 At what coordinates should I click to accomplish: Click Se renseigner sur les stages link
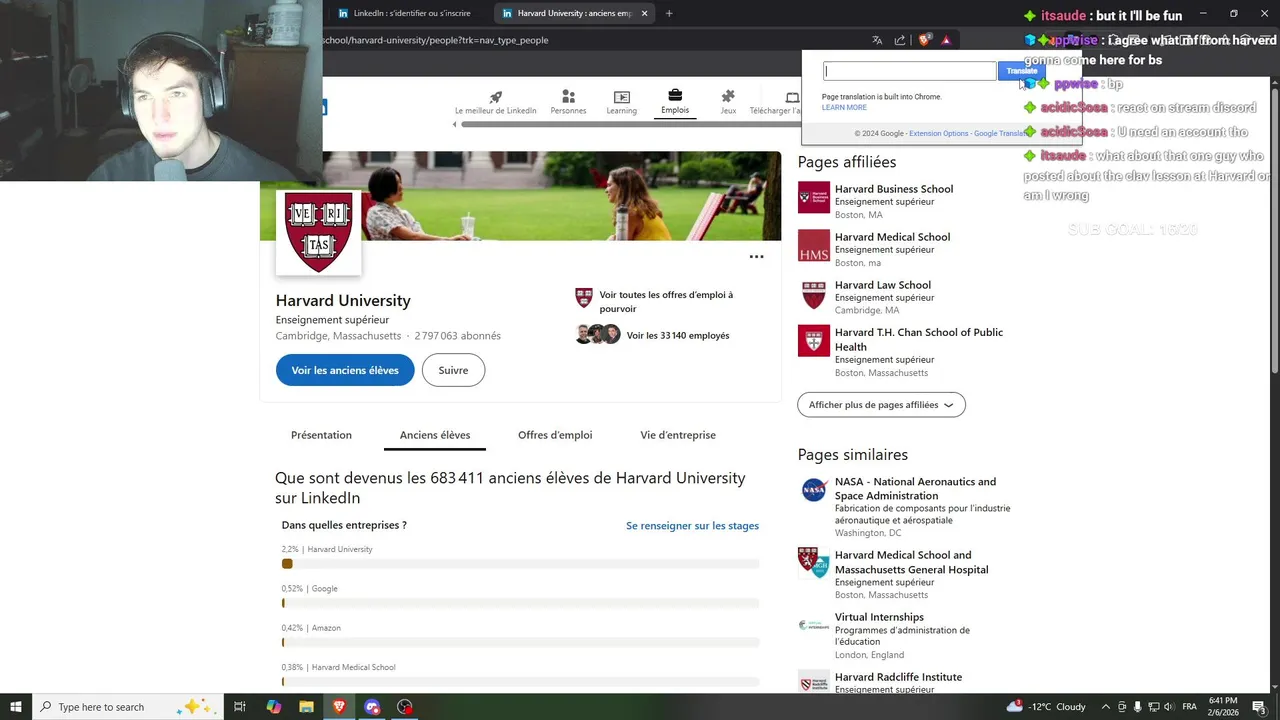(692, 526)
